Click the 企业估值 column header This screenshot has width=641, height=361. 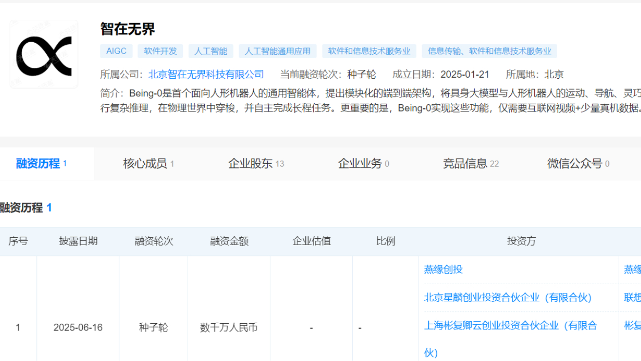click(312, 241)
